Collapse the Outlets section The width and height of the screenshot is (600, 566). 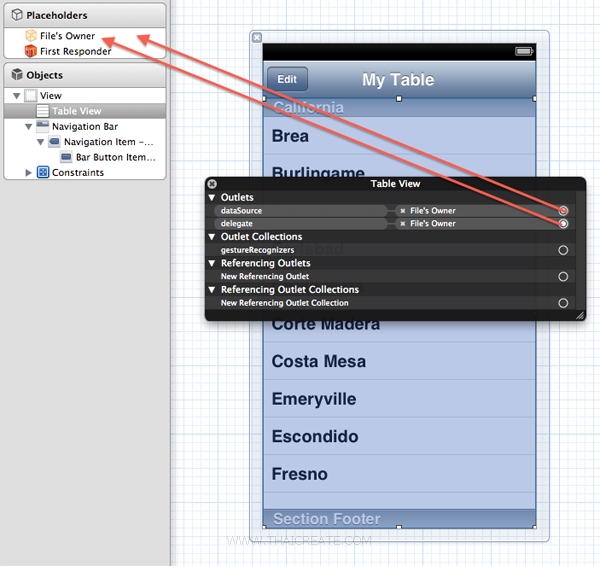pos(212,197)
